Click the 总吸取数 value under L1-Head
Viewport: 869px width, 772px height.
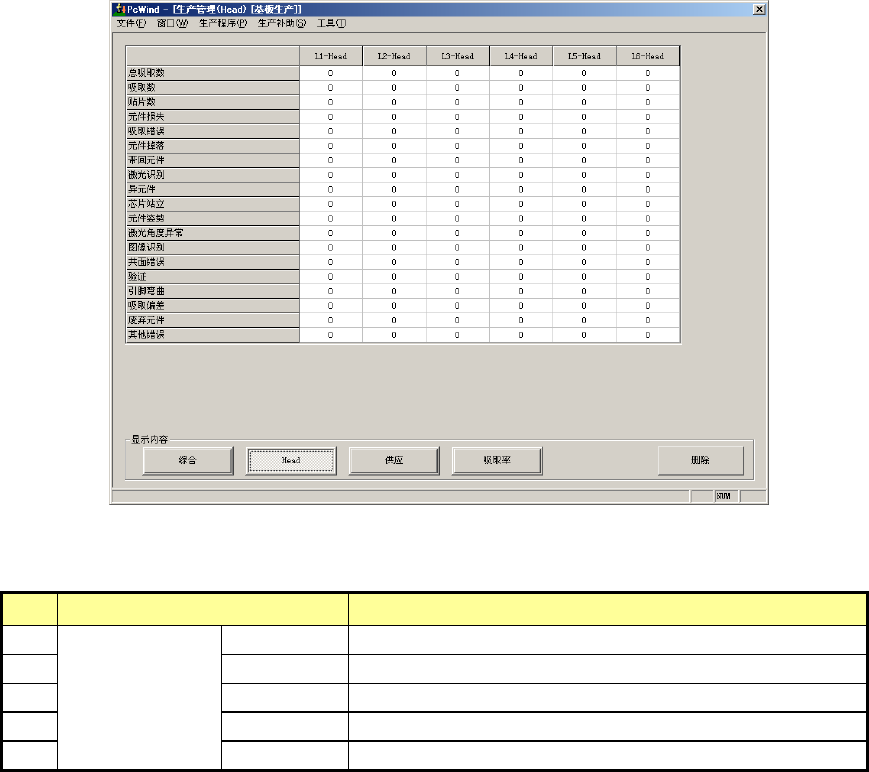click(331, 73)
